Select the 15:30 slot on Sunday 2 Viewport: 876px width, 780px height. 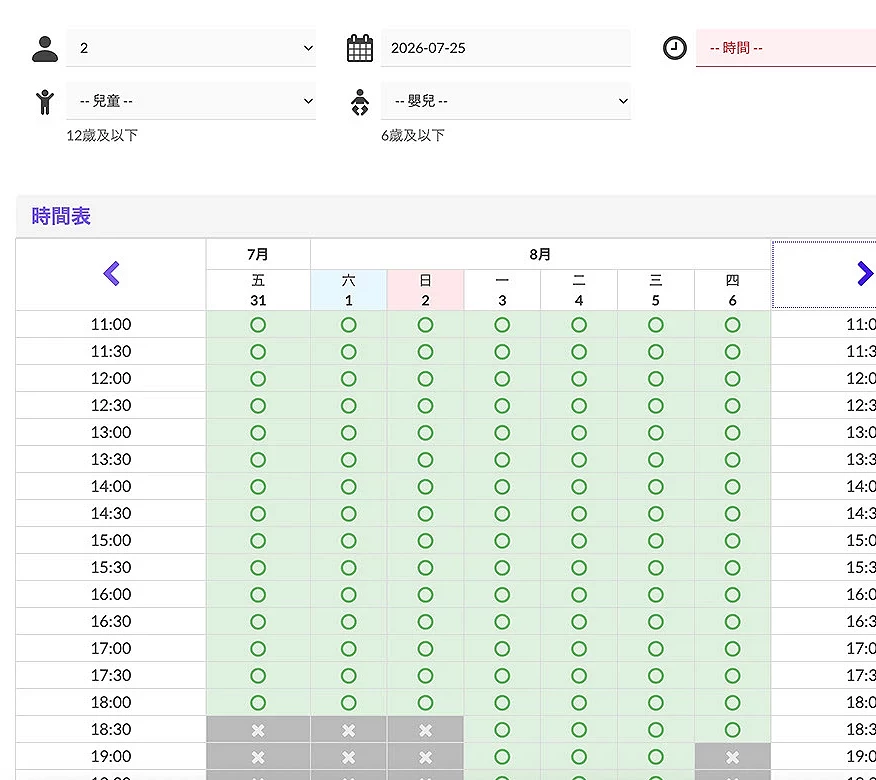(425, 568)
